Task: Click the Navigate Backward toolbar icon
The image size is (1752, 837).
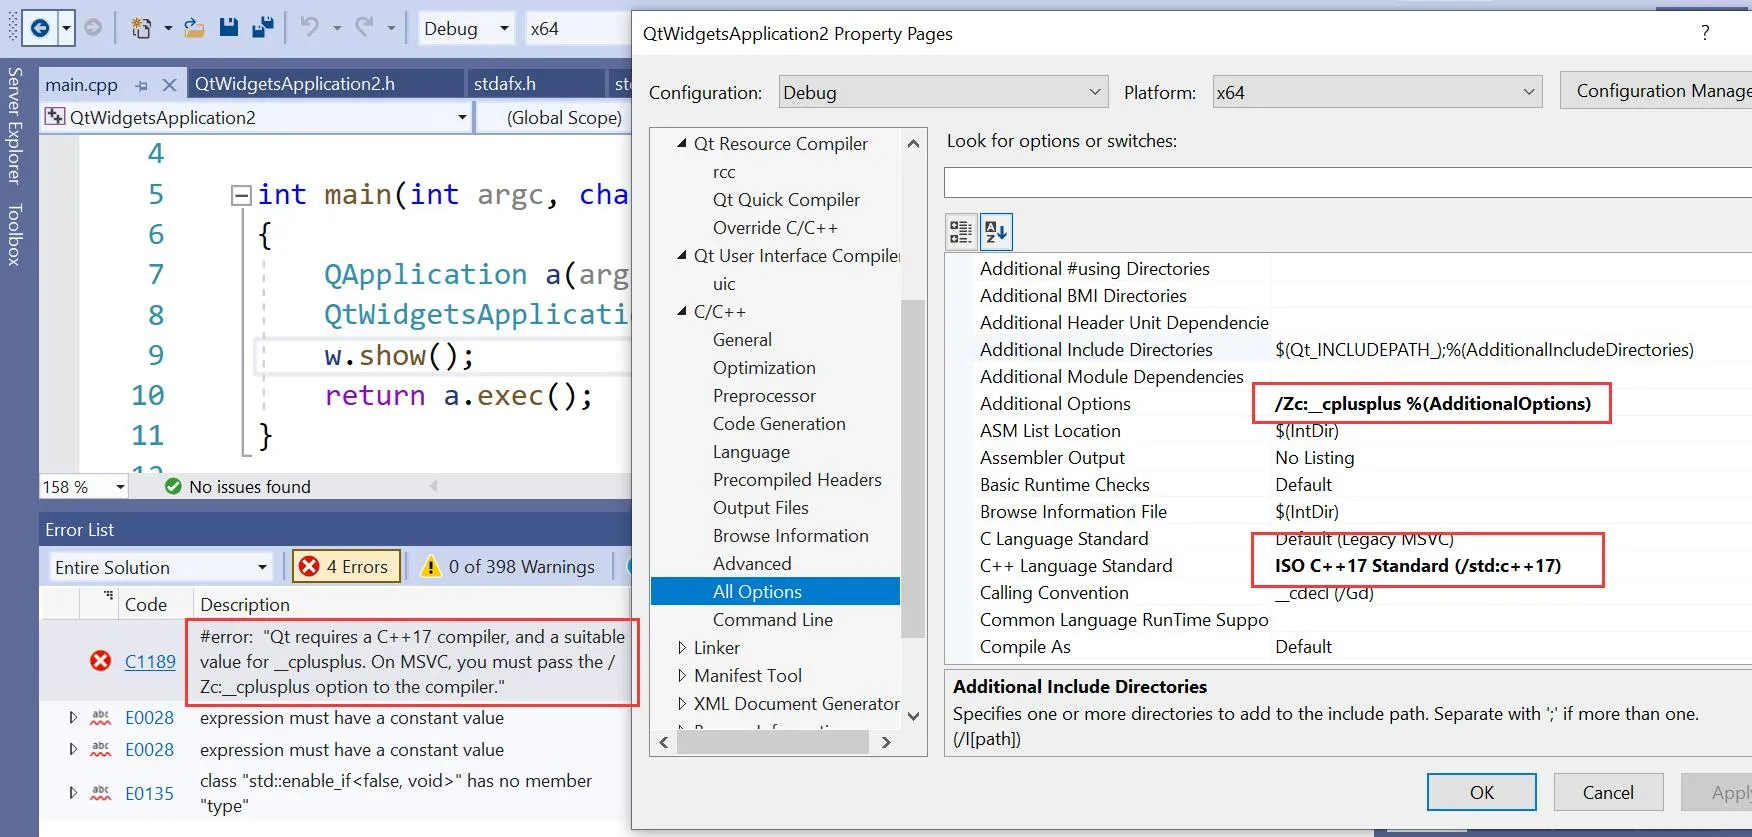Action: [40, 28]
